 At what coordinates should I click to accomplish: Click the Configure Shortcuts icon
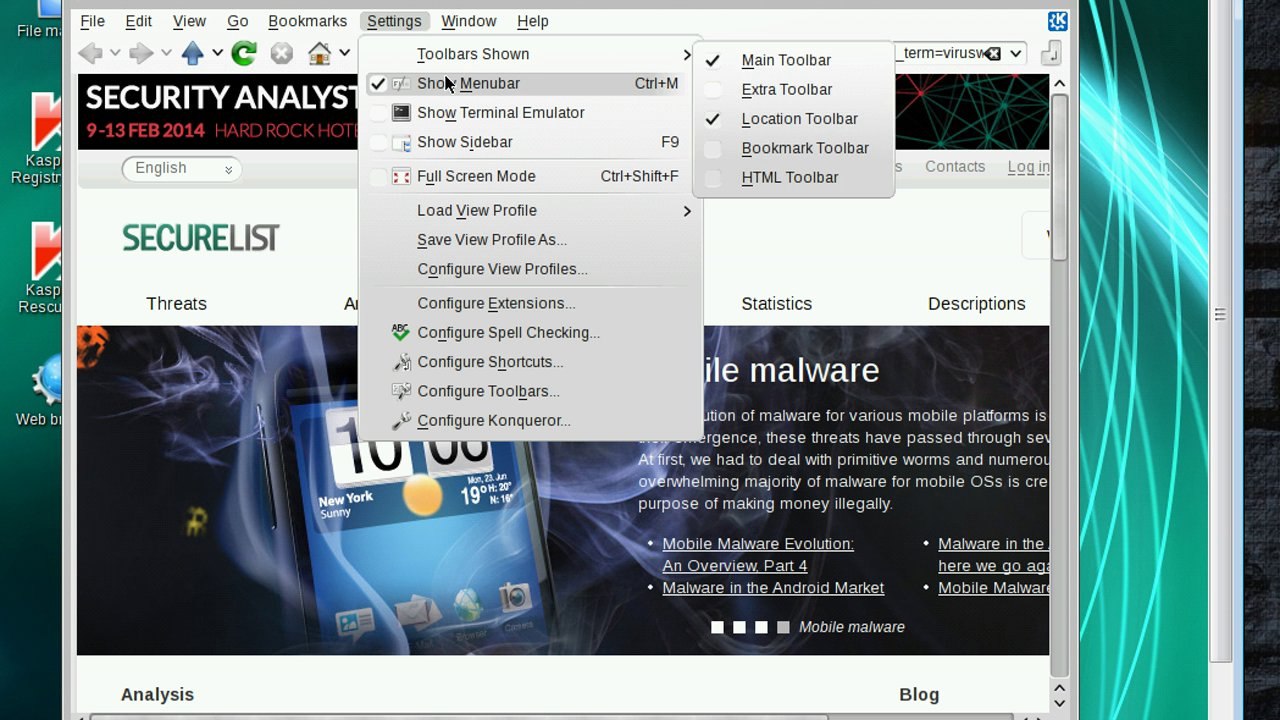tap(401, 362)
